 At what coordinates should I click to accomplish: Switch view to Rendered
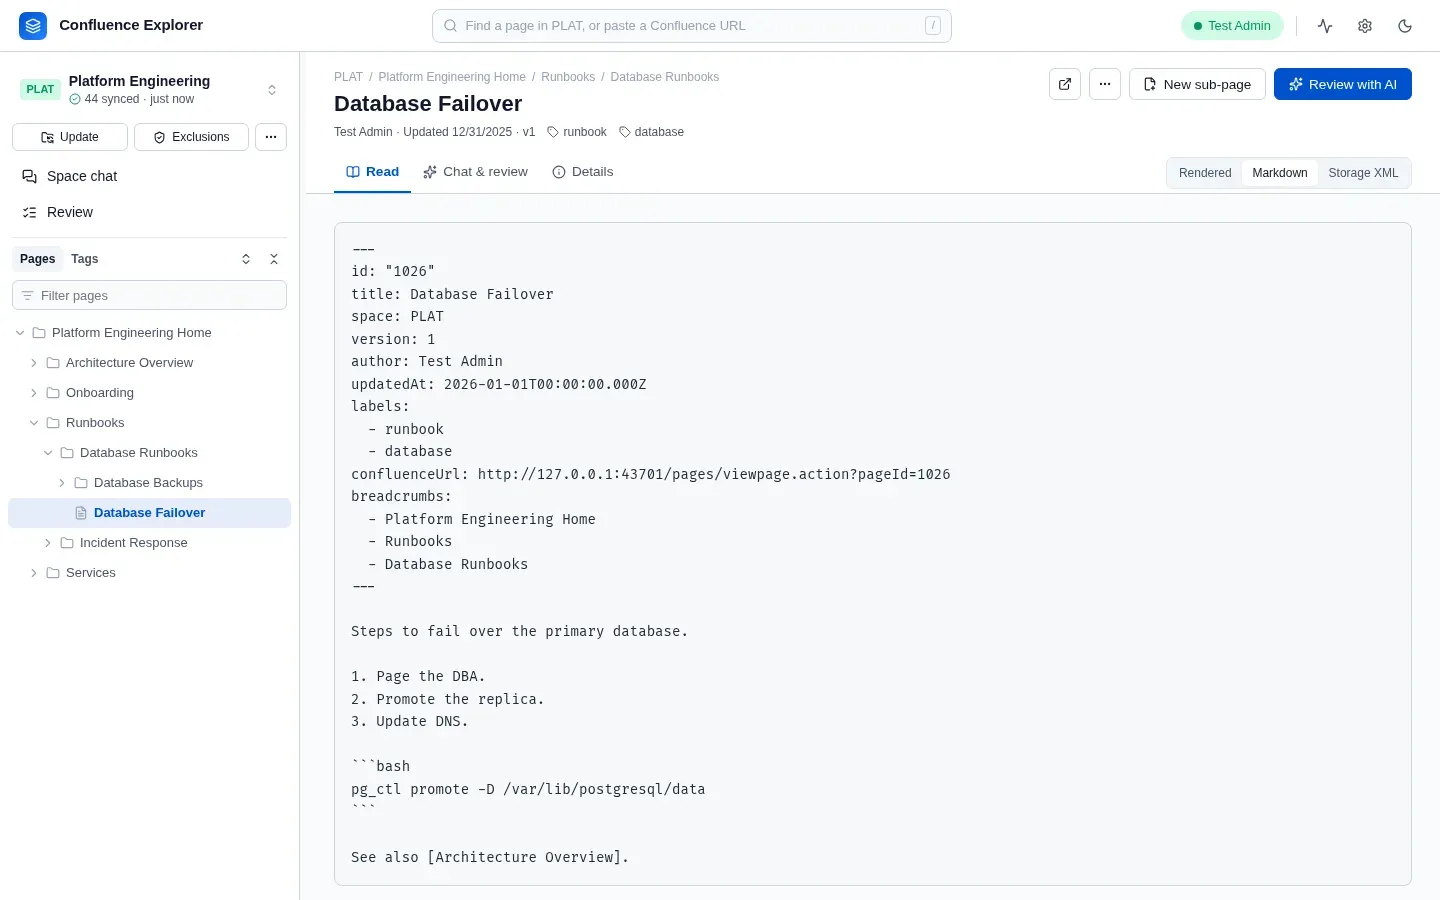[1205, 173]
